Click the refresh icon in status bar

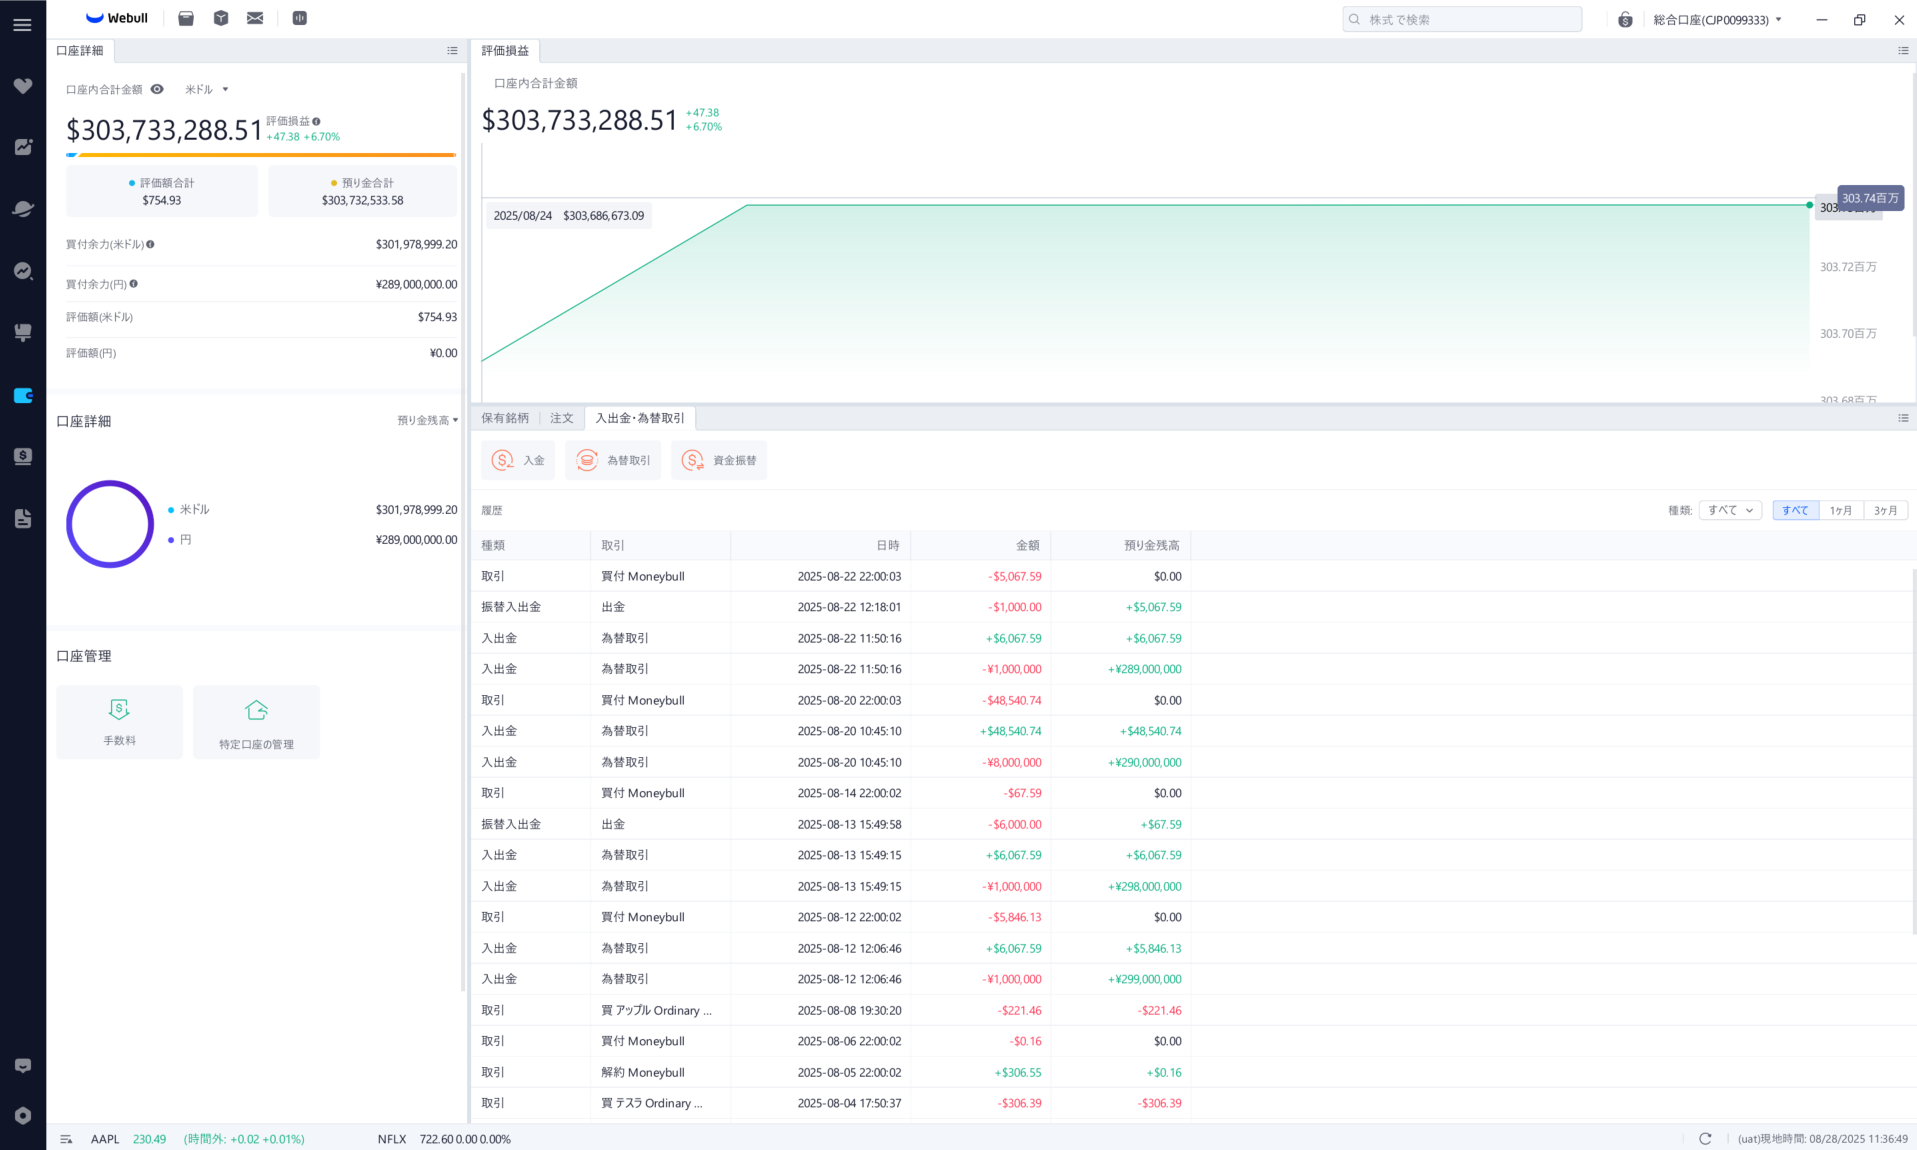(1705, 1138)
